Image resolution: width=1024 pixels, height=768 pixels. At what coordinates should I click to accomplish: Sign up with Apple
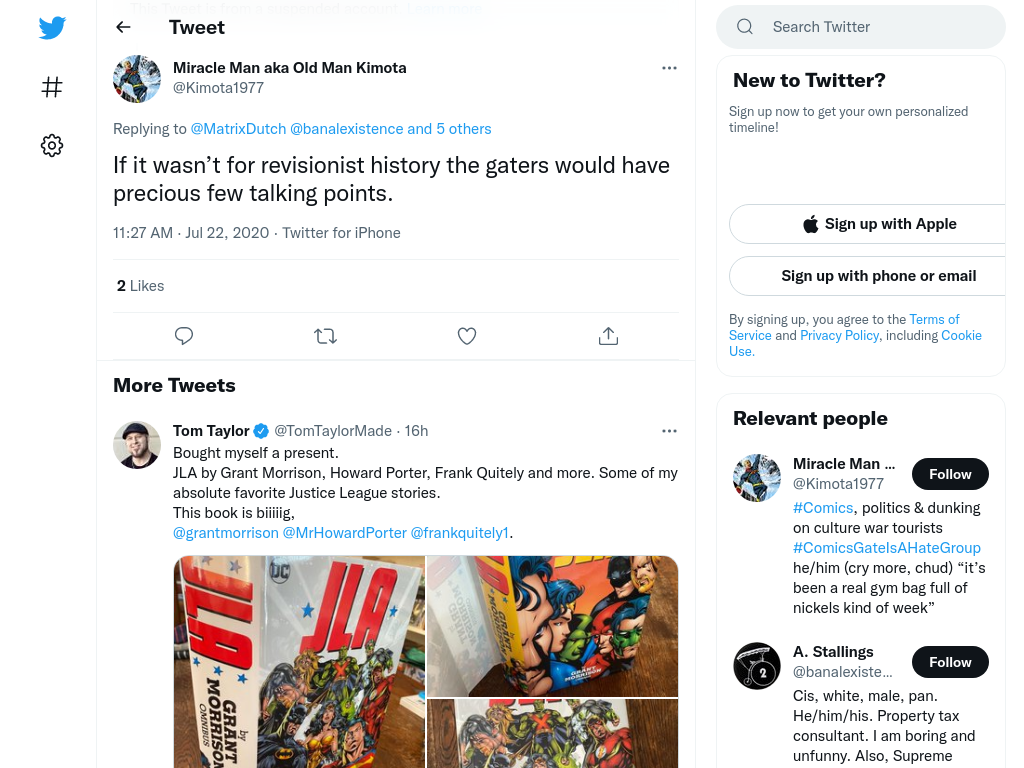tap(880, 224)
